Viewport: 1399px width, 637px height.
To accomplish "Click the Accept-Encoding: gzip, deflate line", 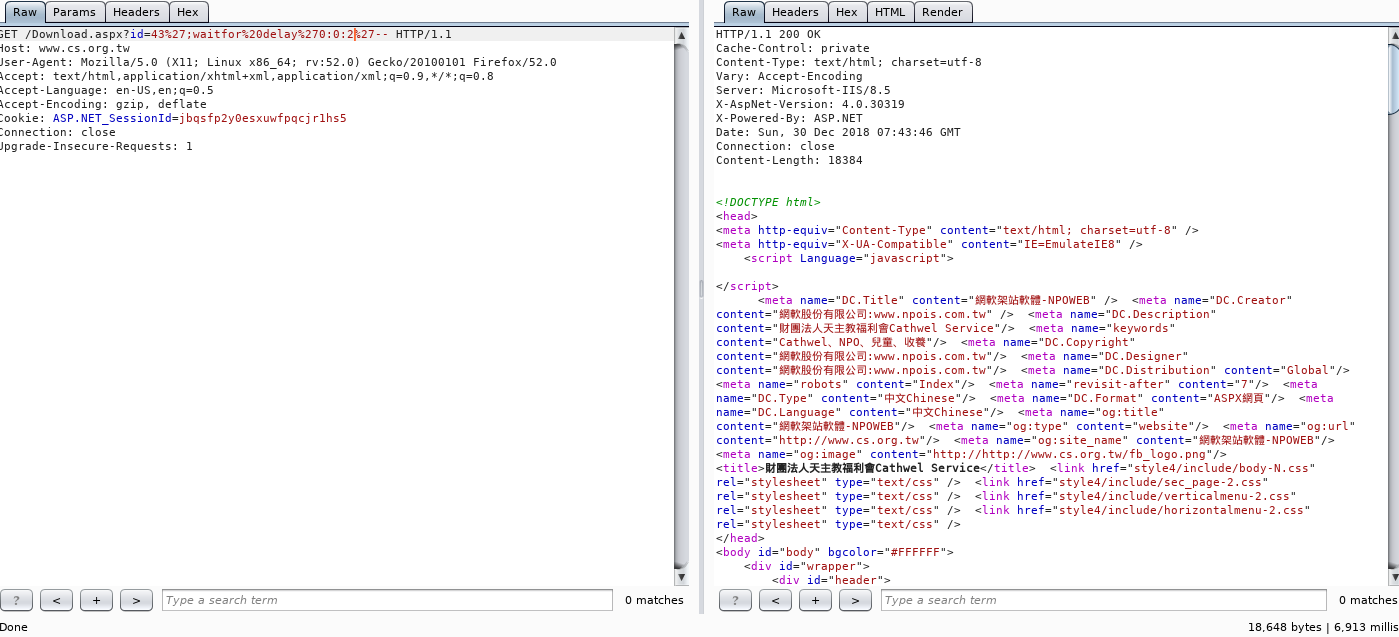I will pyautogui.click(x=103, y=104).
